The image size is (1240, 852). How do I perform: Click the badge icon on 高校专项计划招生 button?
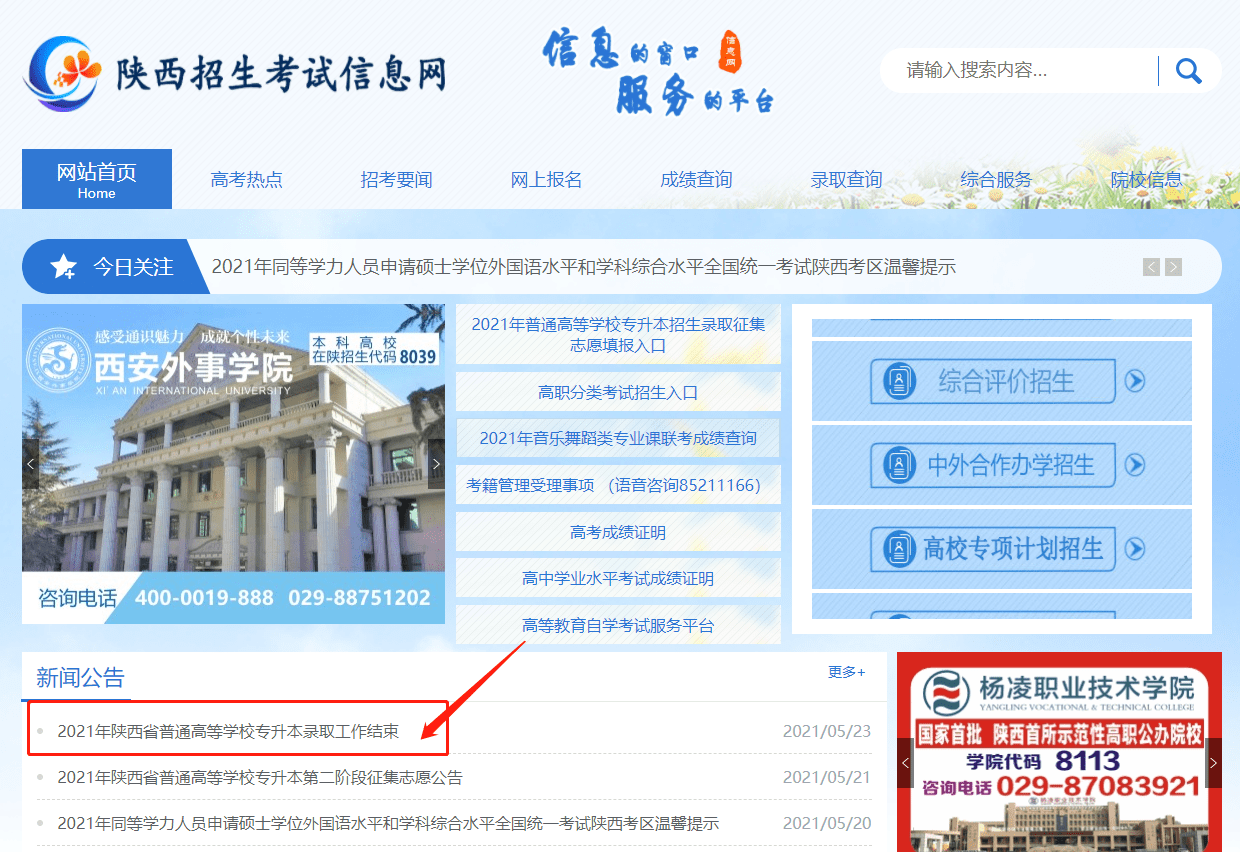(x=900, y=548)
